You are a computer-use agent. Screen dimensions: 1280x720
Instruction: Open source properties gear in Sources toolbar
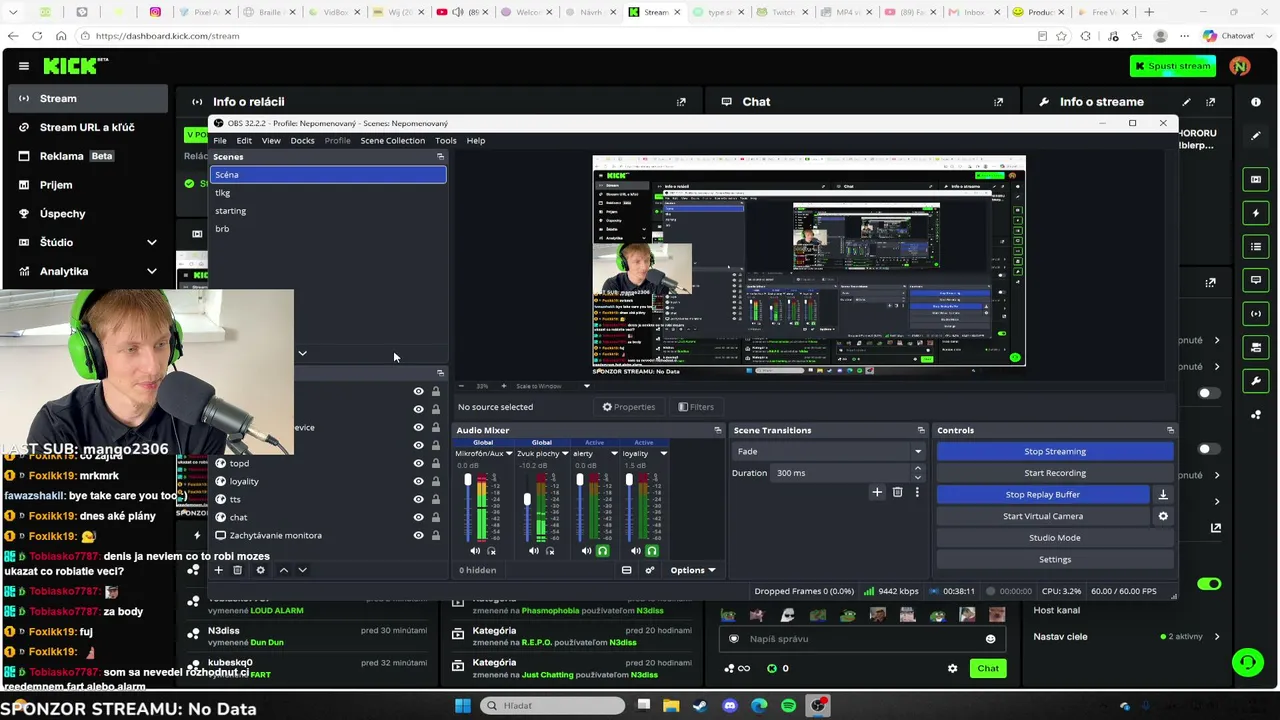click(260, 570)
